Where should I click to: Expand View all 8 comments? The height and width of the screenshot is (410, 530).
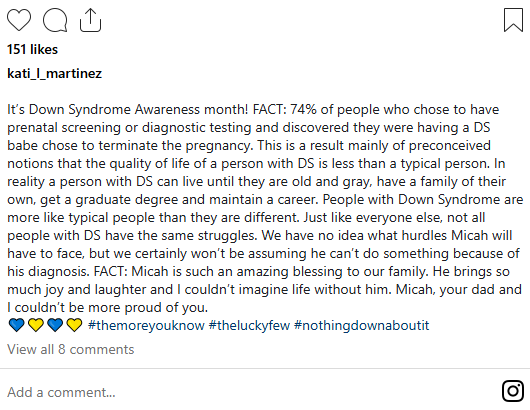pos(71,349)
